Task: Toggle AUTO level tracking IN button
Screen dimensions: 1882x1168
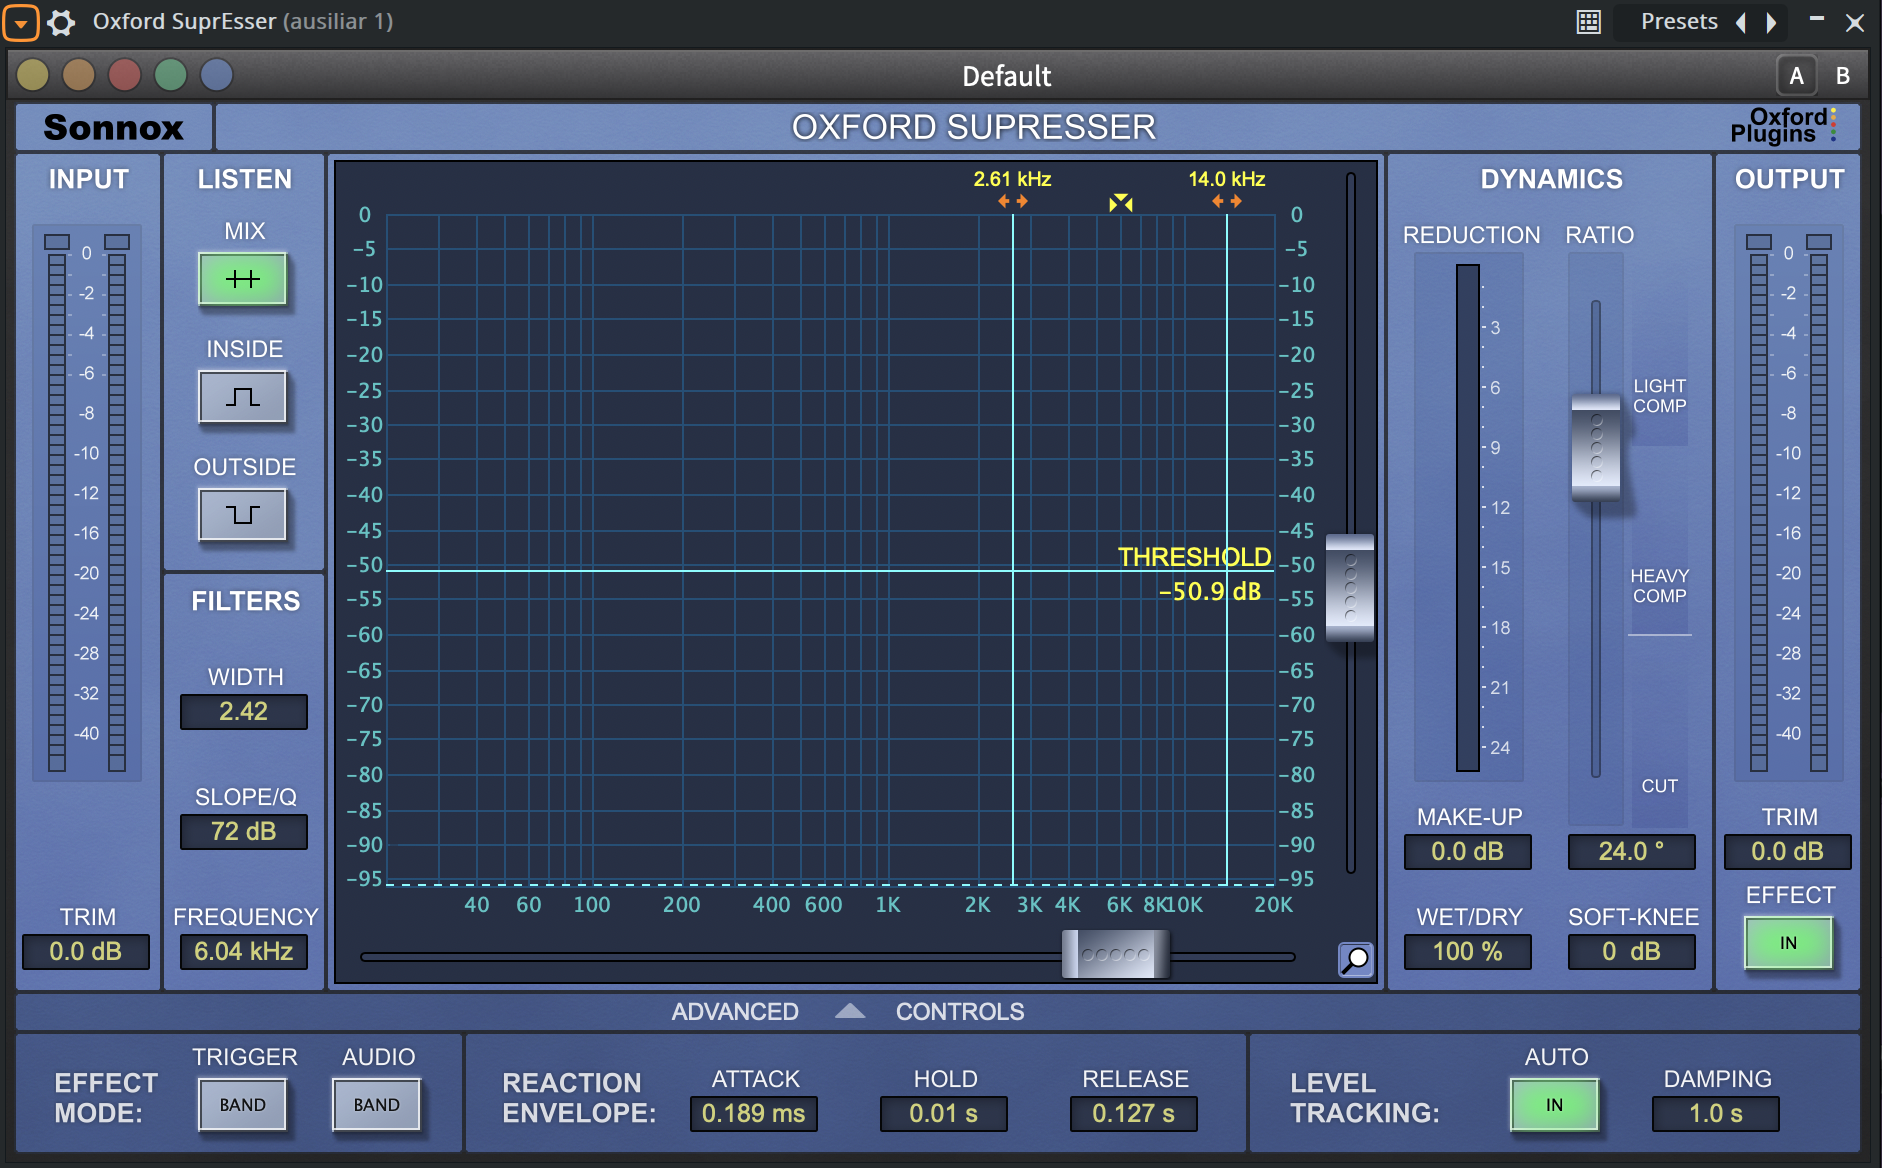Action: 1554,1105
